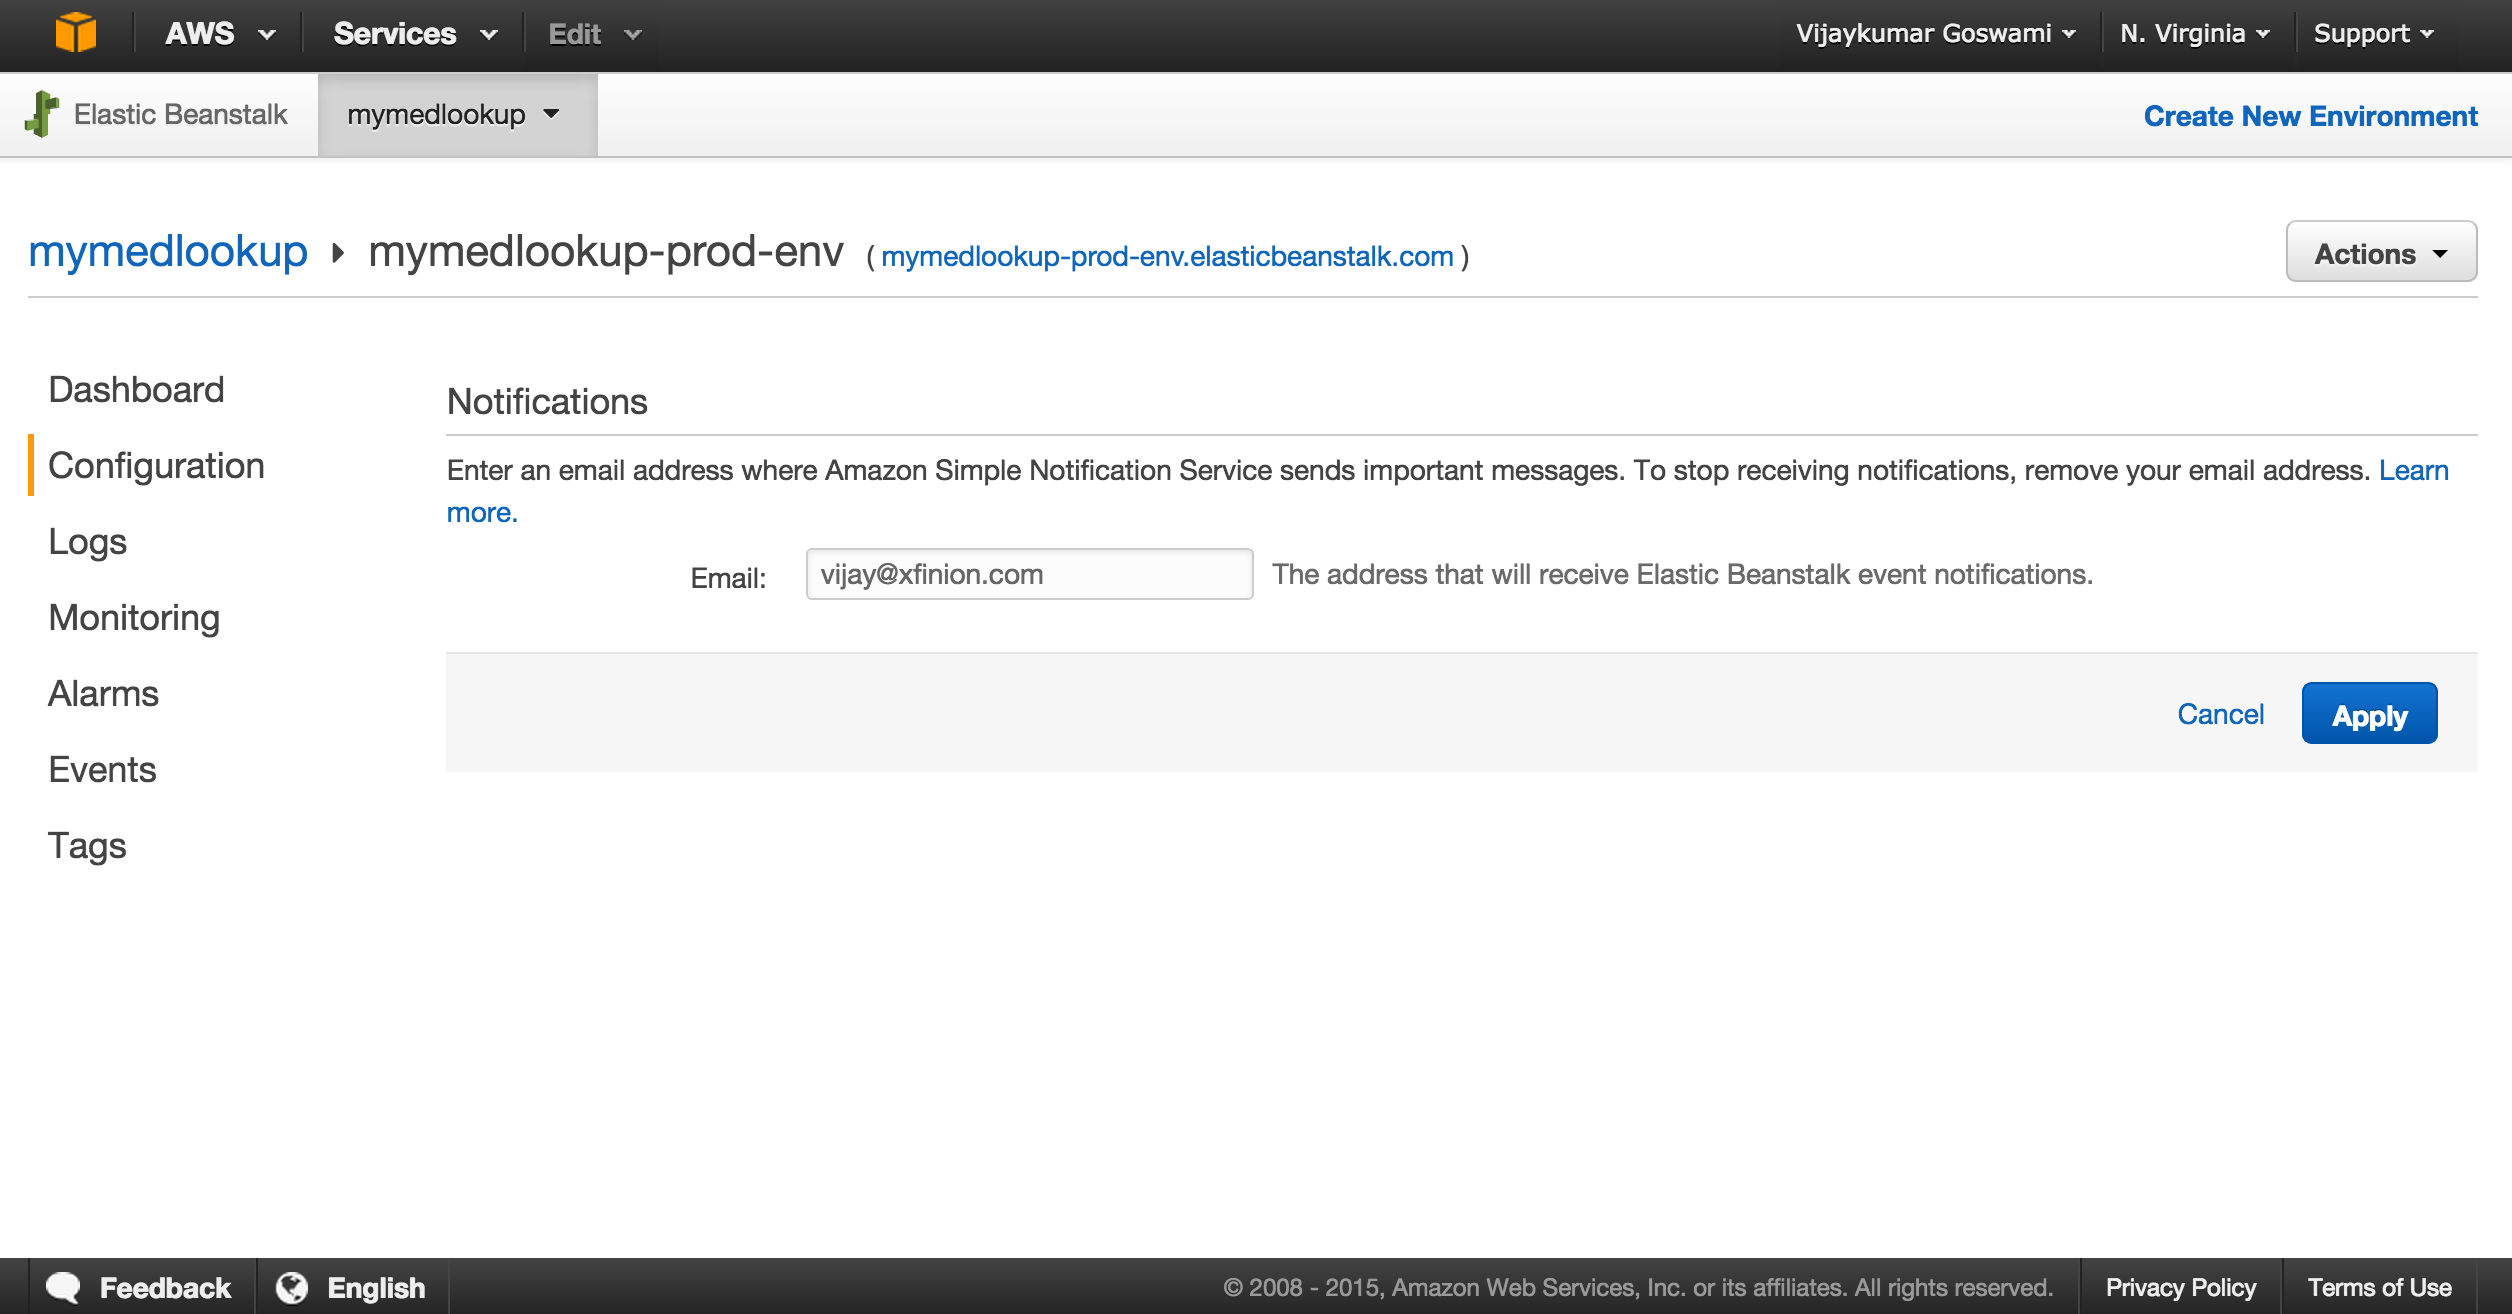Click the Cancel link to discard
The image size is (2512, 1314).
2221,713
